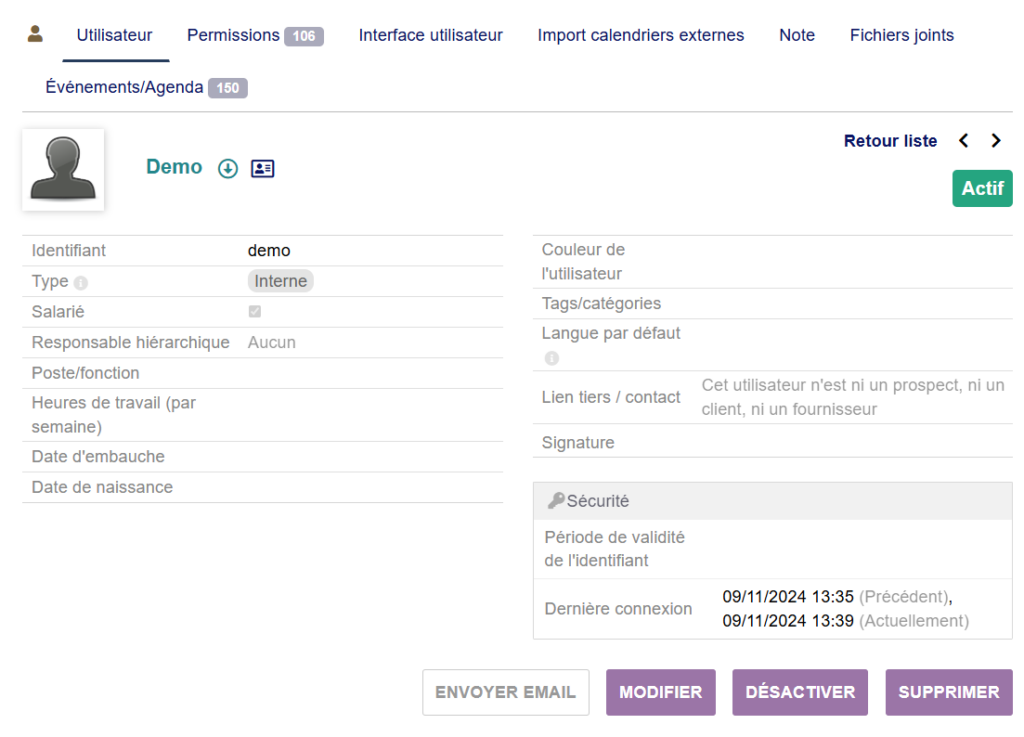Click the Supprimer button

[x=948, y=692]
